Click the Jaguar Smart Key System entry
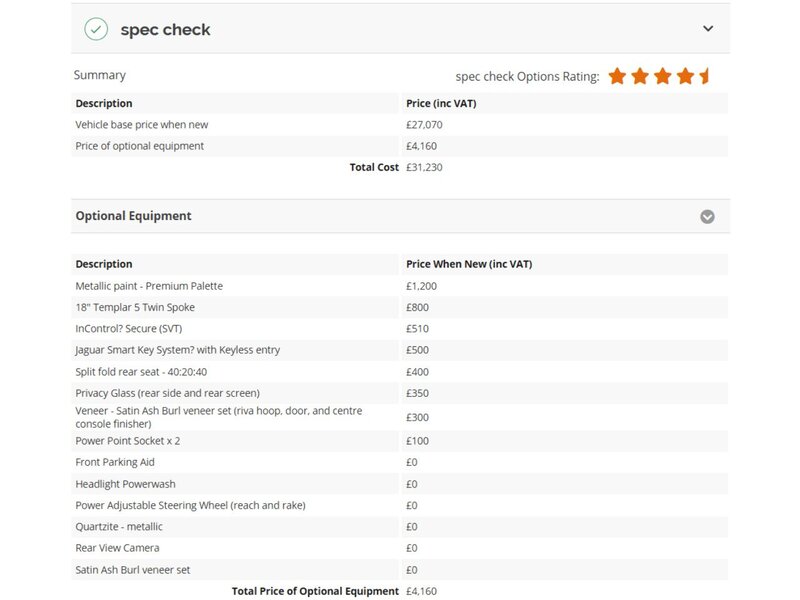The height and width of the screenshot is (600, 800). [x=178, y=350]
